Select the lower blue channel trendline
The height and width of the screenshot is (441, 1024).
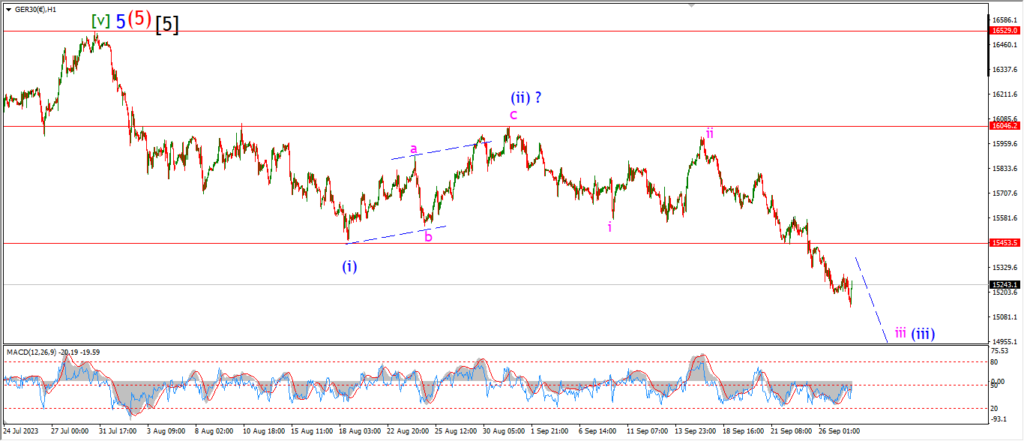point(396,235)
